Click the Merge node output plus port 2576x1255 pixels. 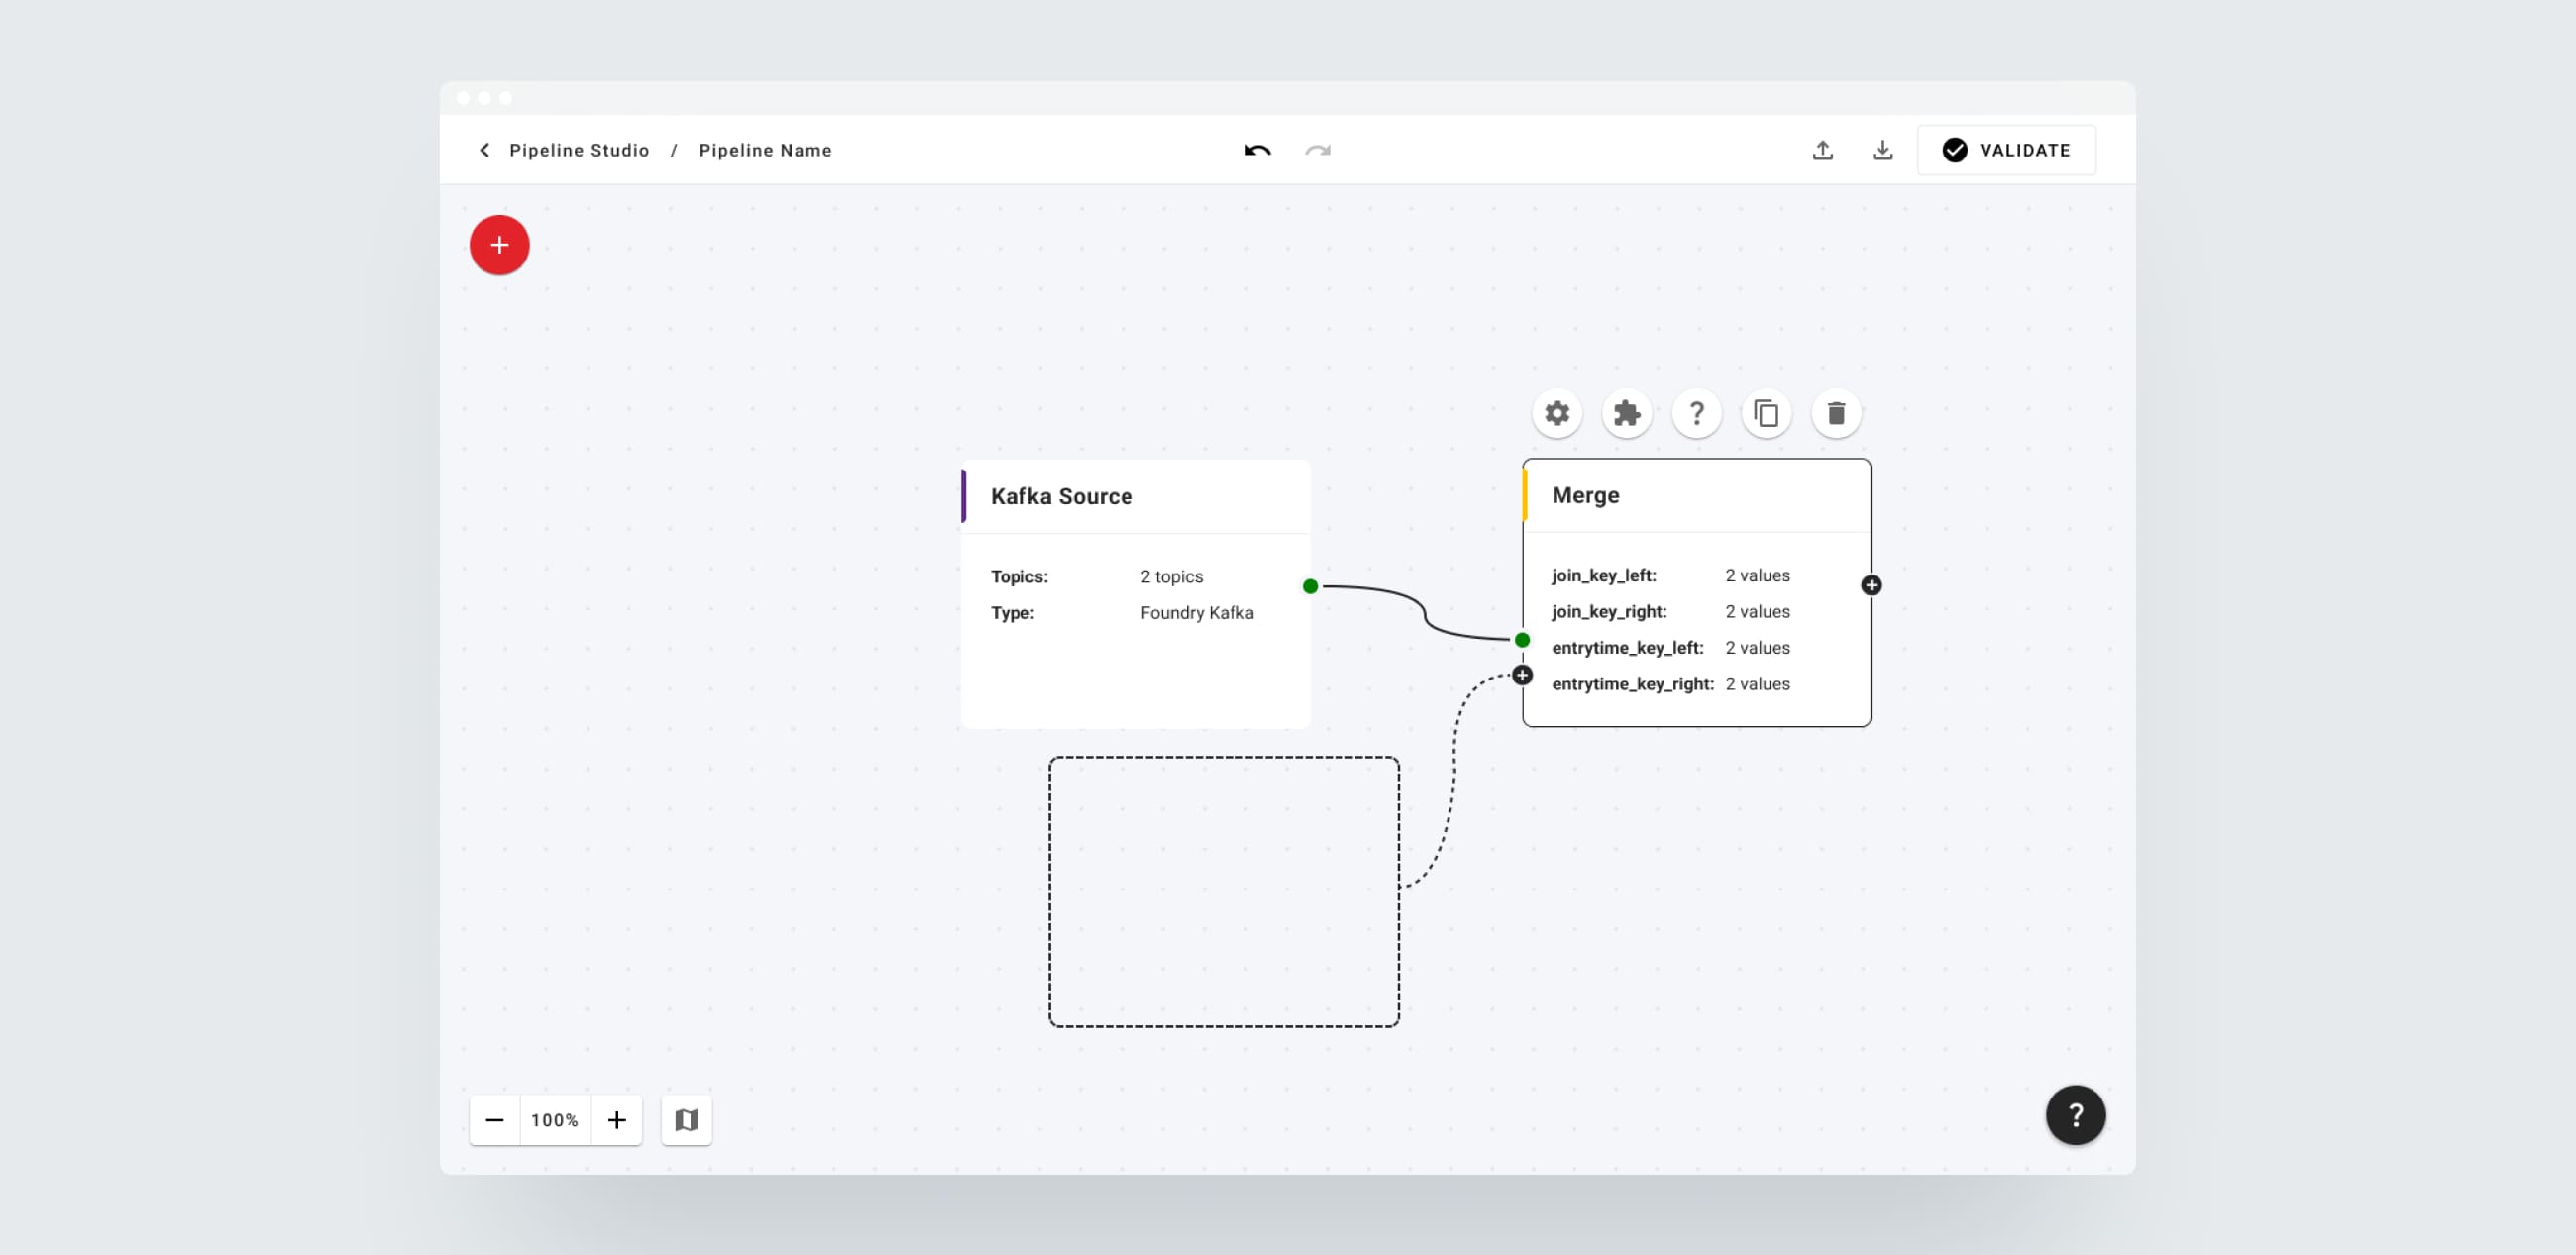click(1871, 586)
